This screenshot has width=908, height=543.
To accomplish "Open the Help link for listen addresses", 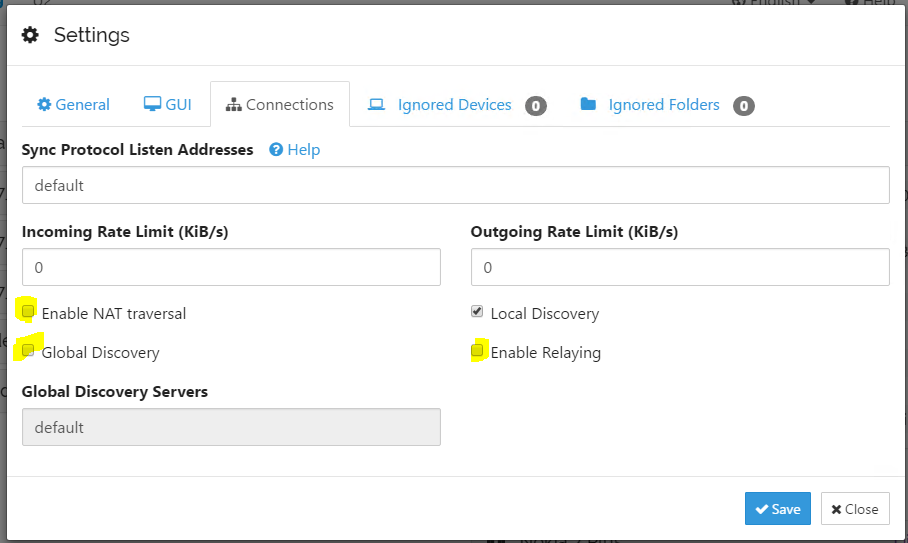I will pos(303,150).
